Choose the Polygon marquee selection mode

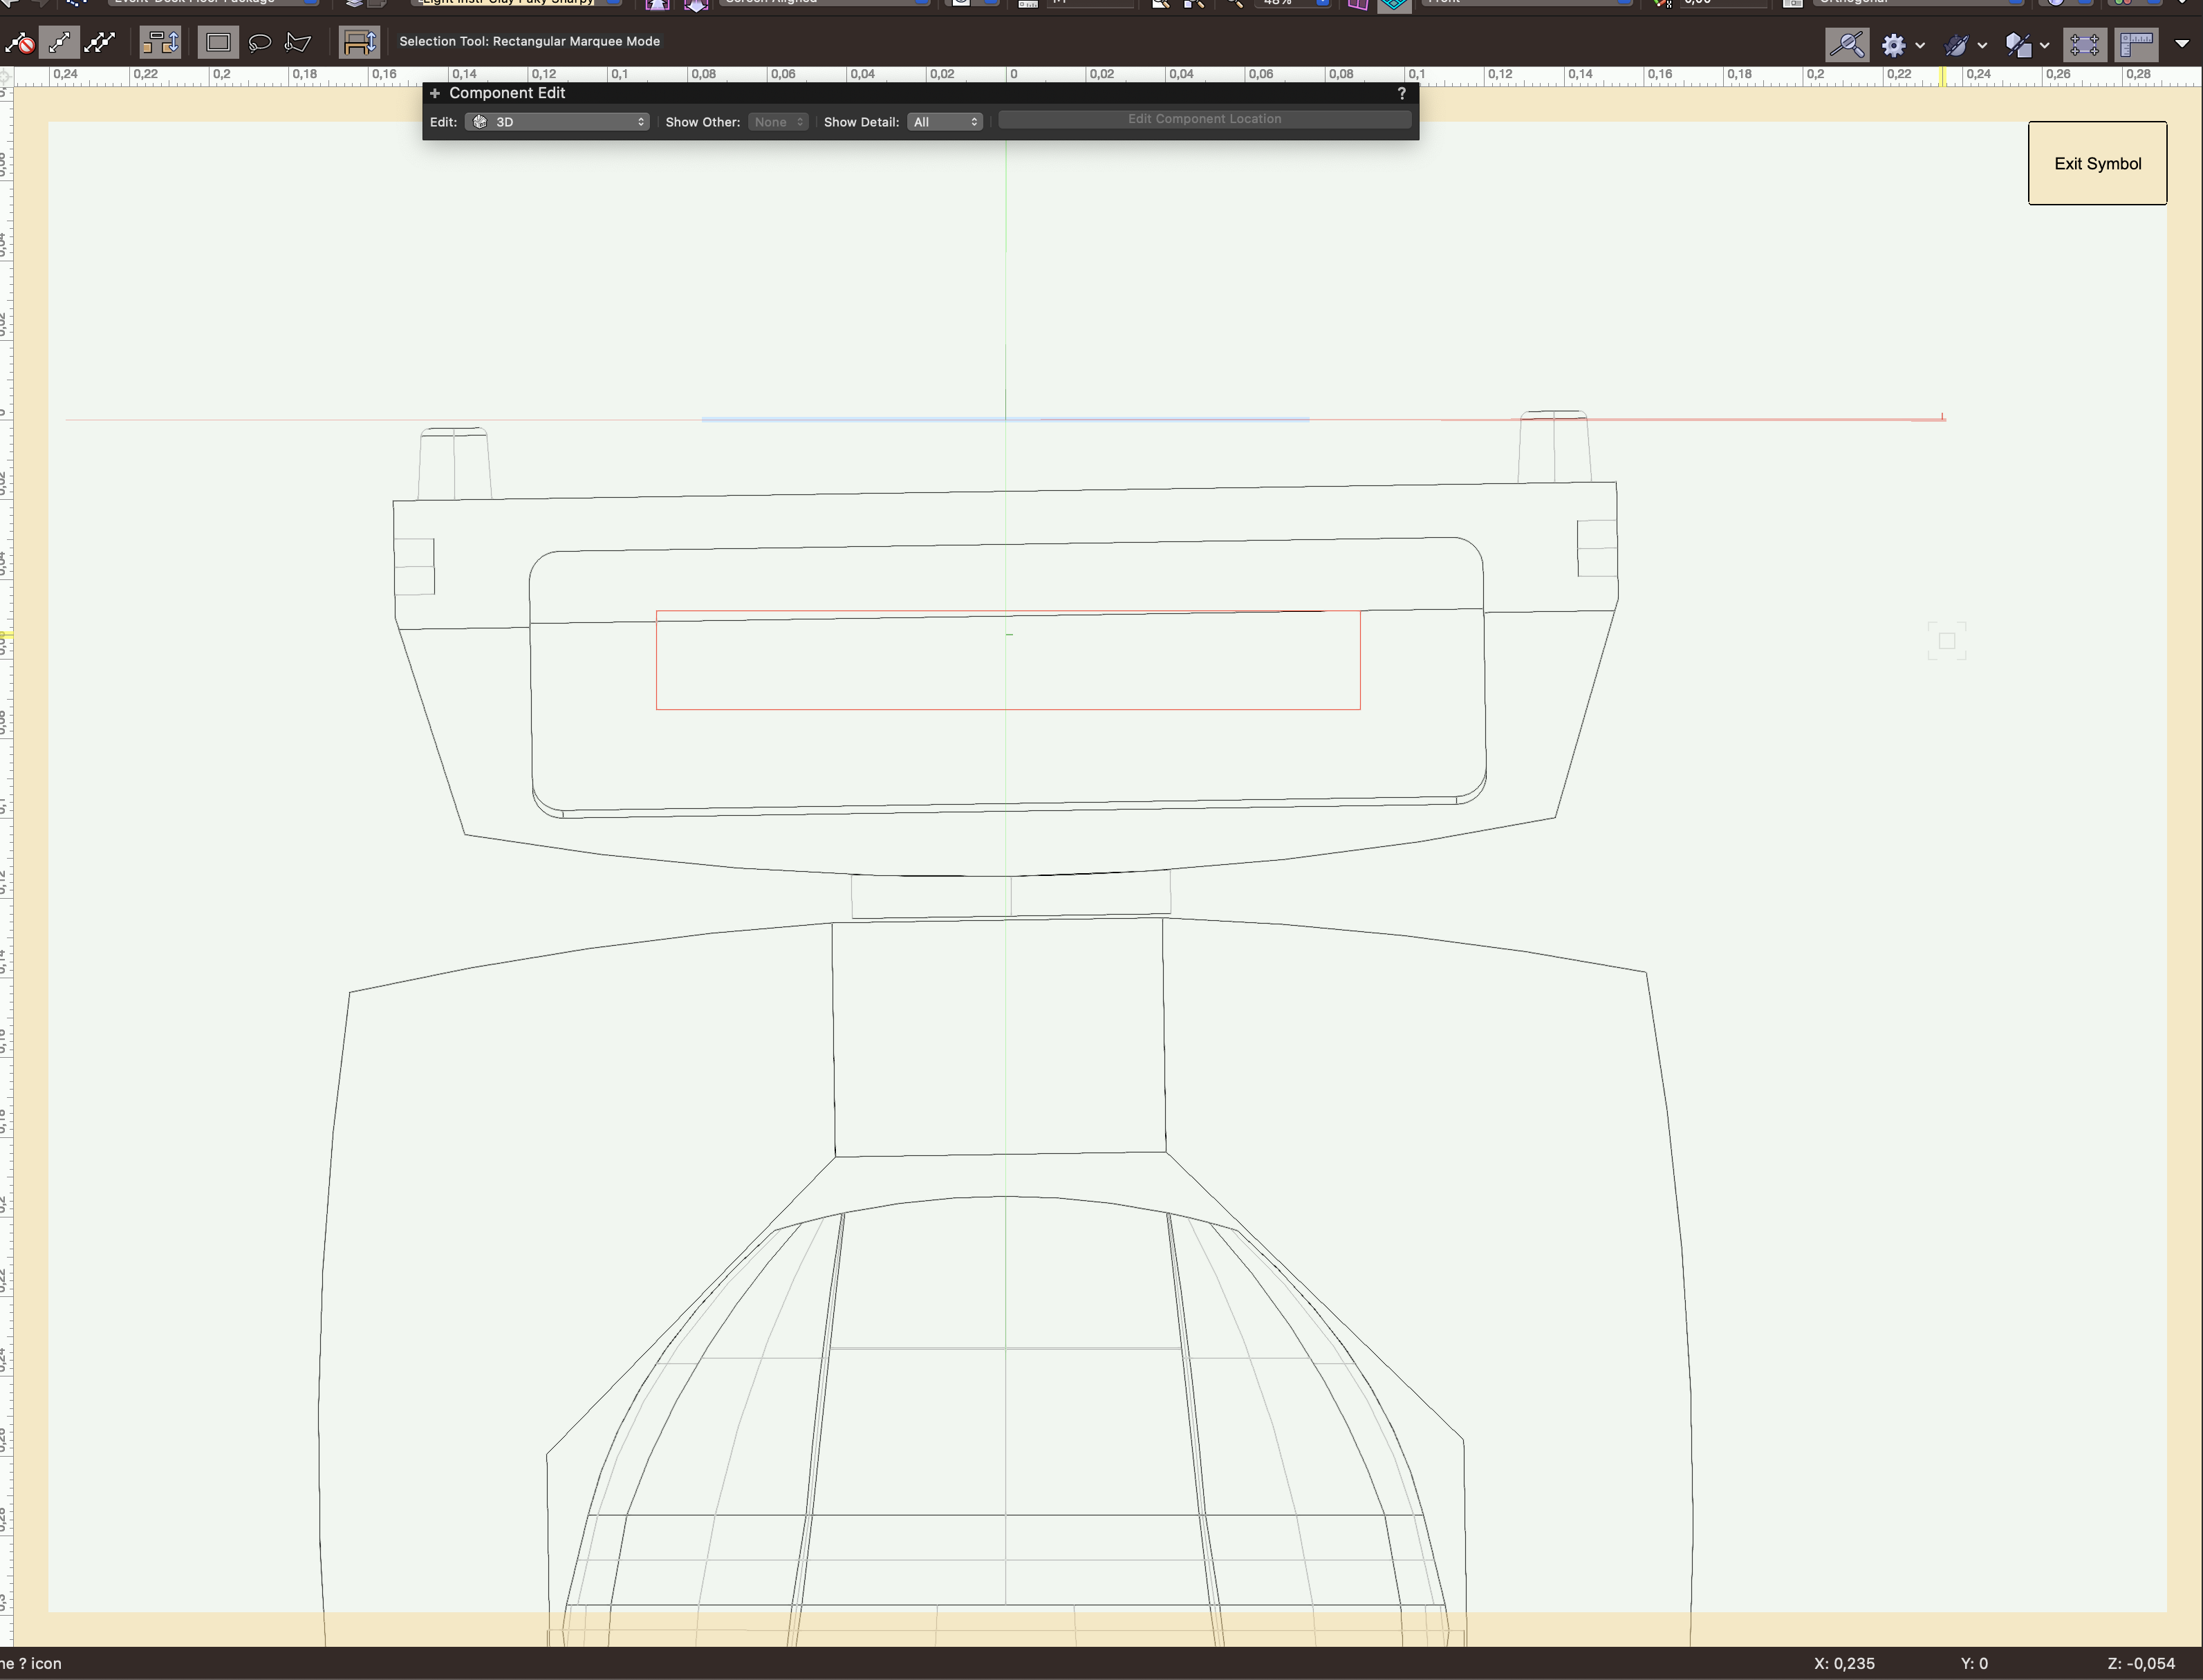click(x=296, y=42)
